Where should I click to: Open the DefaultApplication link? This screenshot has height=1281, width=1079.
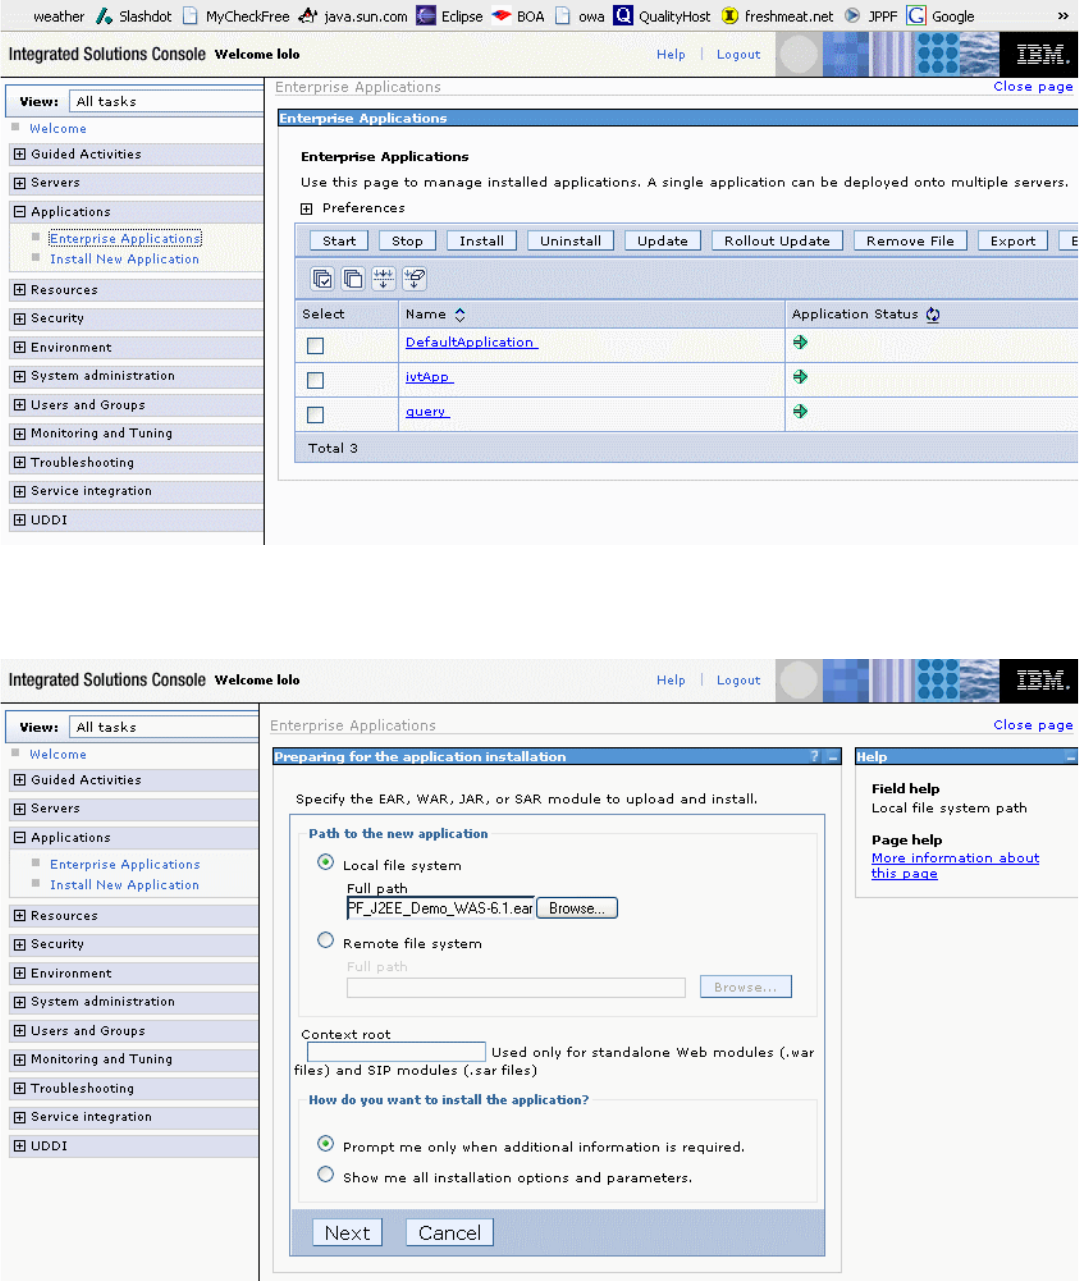tap(471, 342)
